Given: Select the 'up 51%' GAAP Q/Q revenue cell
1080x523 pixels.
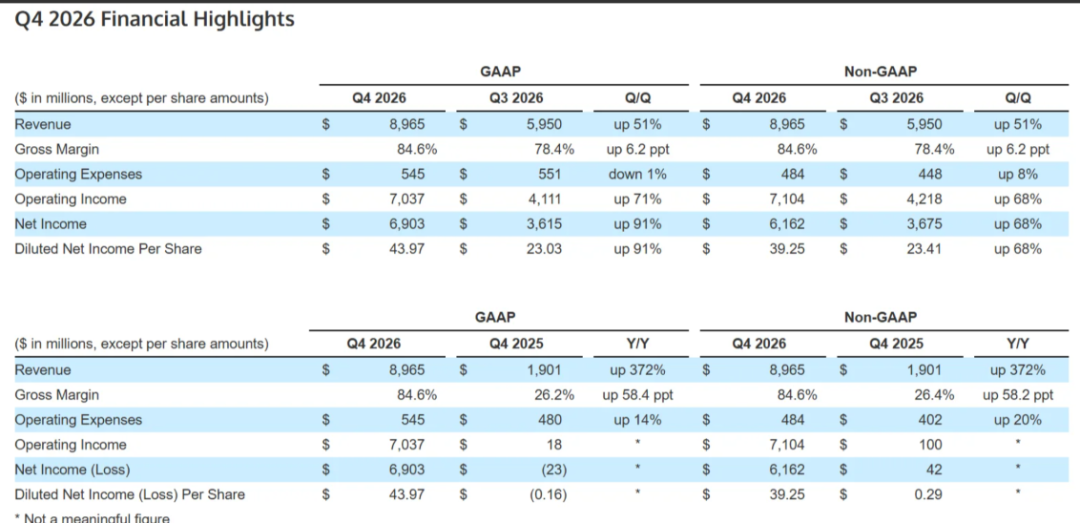Looking at the screenshot, I should click(x=637, y=125).
